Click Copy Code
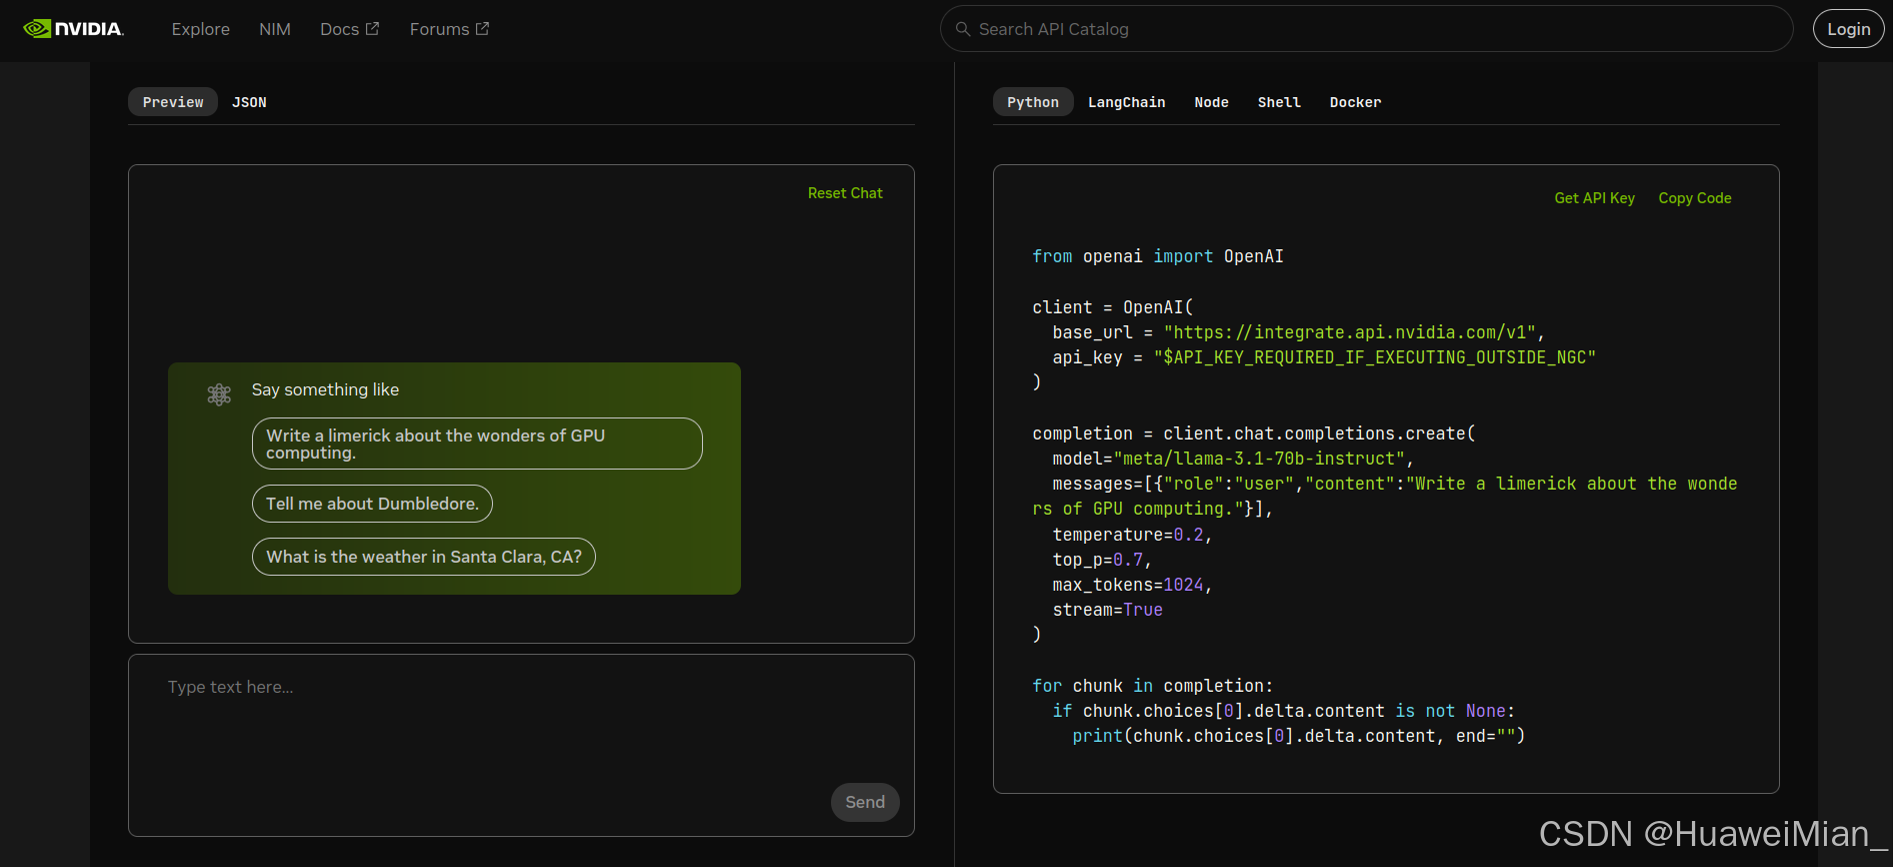 pos(1694,198)
